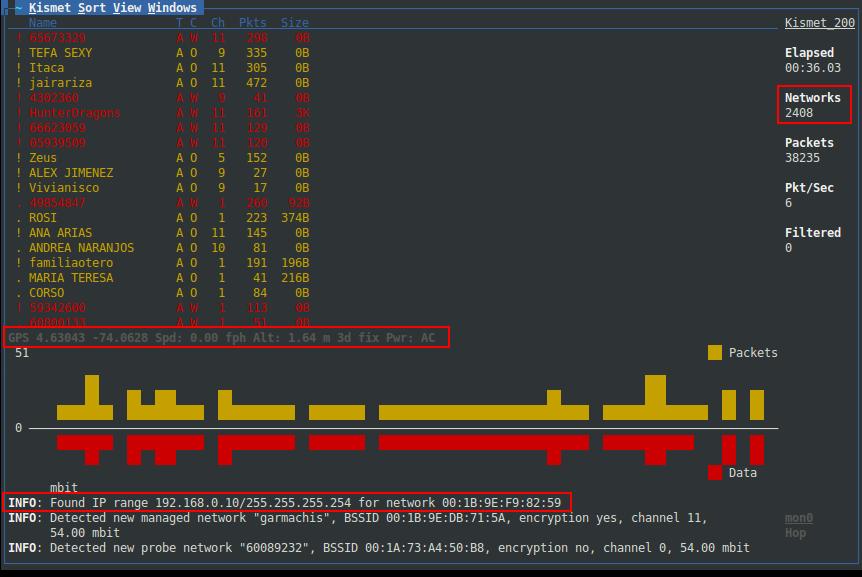
Task: Click the yellow Packets legend swatch
Action: click(714, 353)
